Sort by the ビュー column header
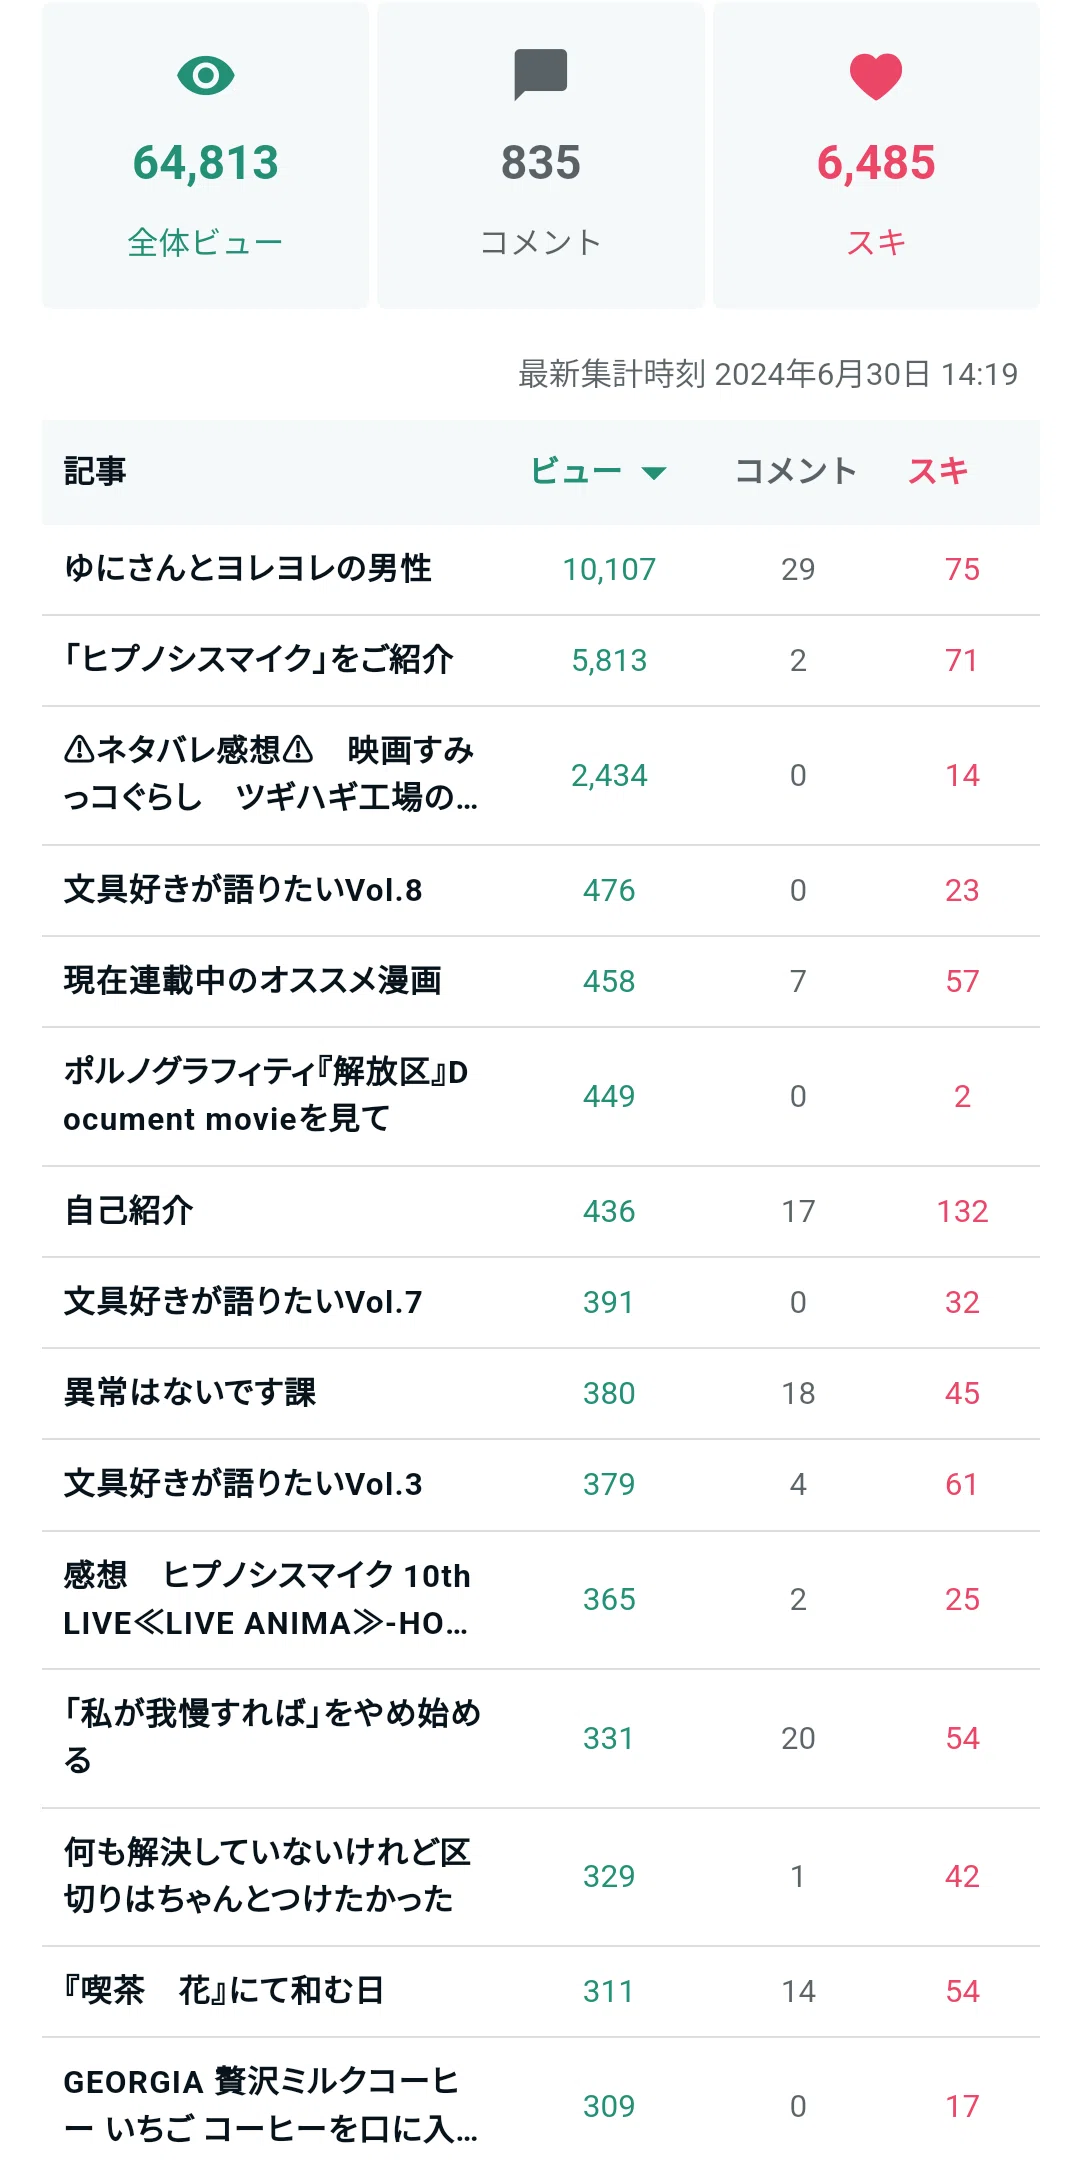The width and height of the screenshot is (1080, 2173). pyautogui.click(x=576, y=471)
